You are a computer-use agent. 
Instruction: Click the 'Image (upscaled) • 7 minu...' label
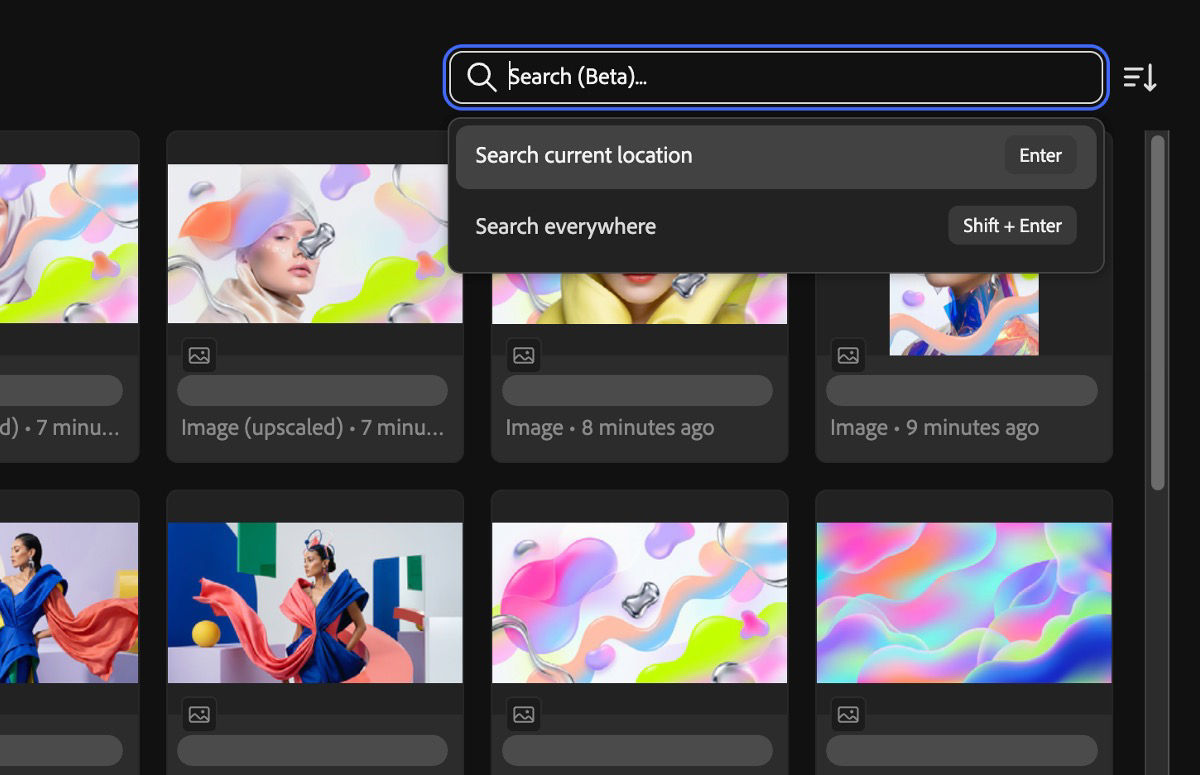click(x=312, y=428)
